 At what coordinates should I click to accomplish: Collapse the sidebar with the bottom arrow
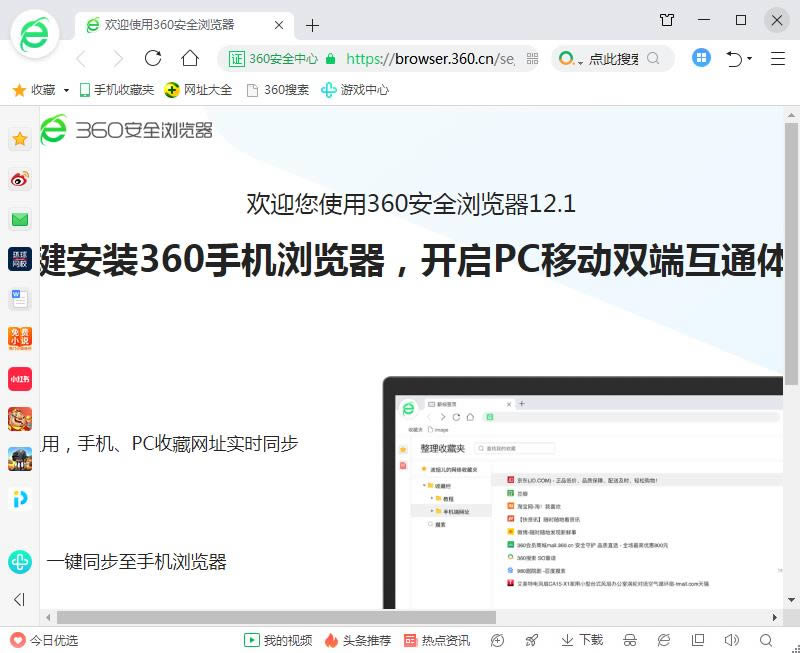[19, 600]
